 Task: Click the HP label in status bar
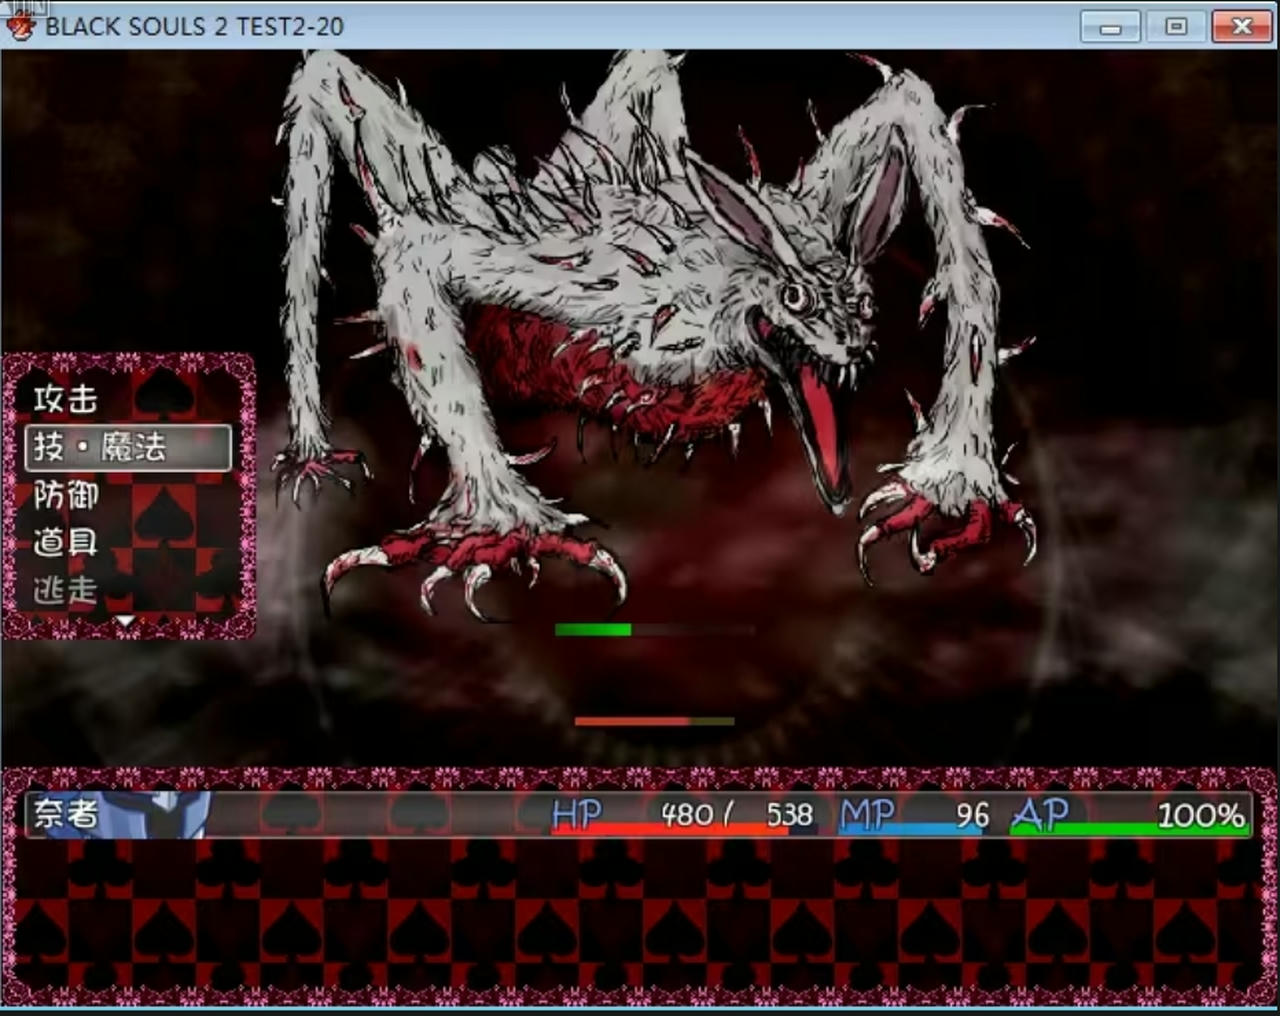click(x=577, y=815)
